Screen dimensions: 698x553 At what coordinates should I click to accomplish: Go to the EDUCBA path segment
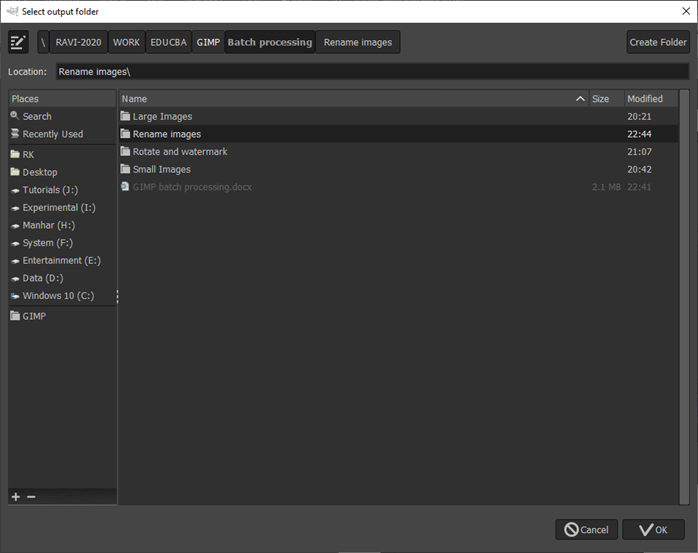pos(168,42)
